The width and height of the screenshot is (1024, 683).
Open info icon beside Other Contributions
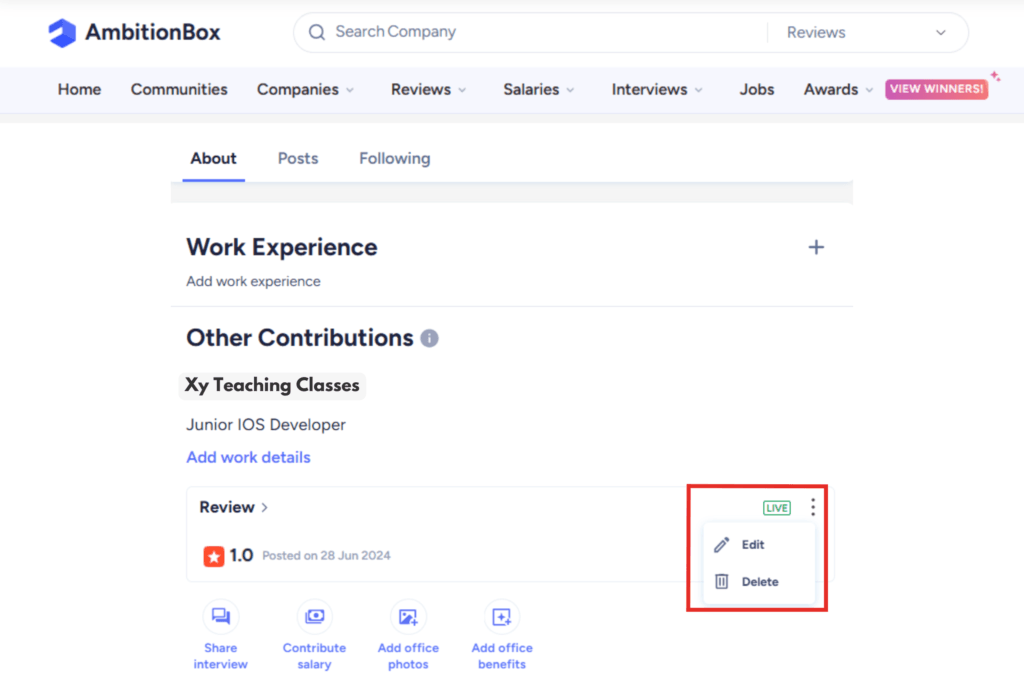429,338
